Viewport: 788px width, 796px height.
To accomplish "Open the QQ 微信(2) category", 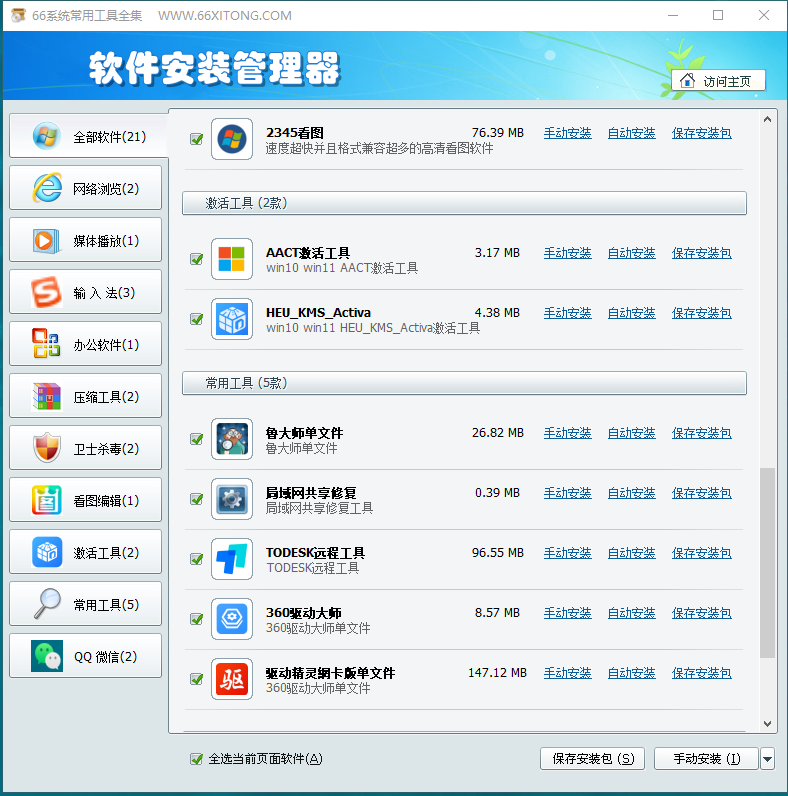I will point(85,656).
